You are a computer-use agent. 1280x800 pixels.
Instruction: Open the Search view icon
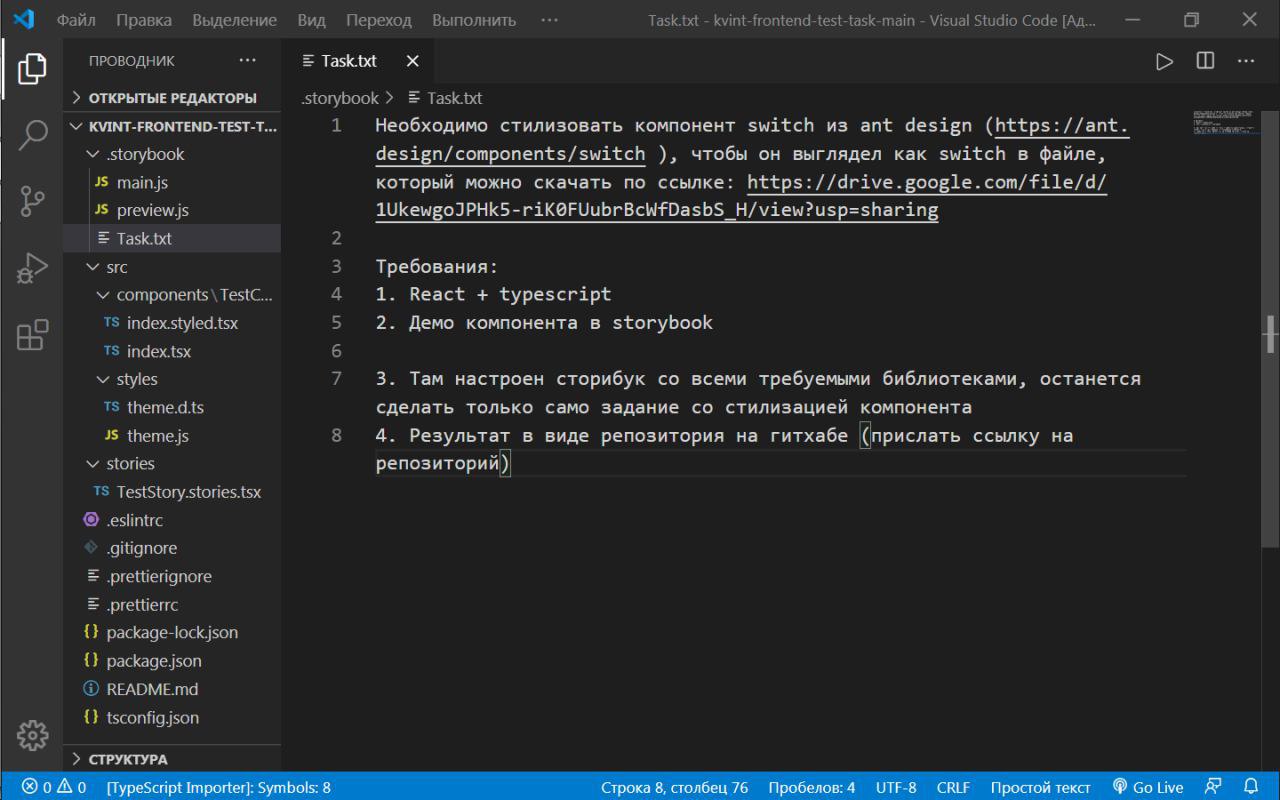point(32,134)
